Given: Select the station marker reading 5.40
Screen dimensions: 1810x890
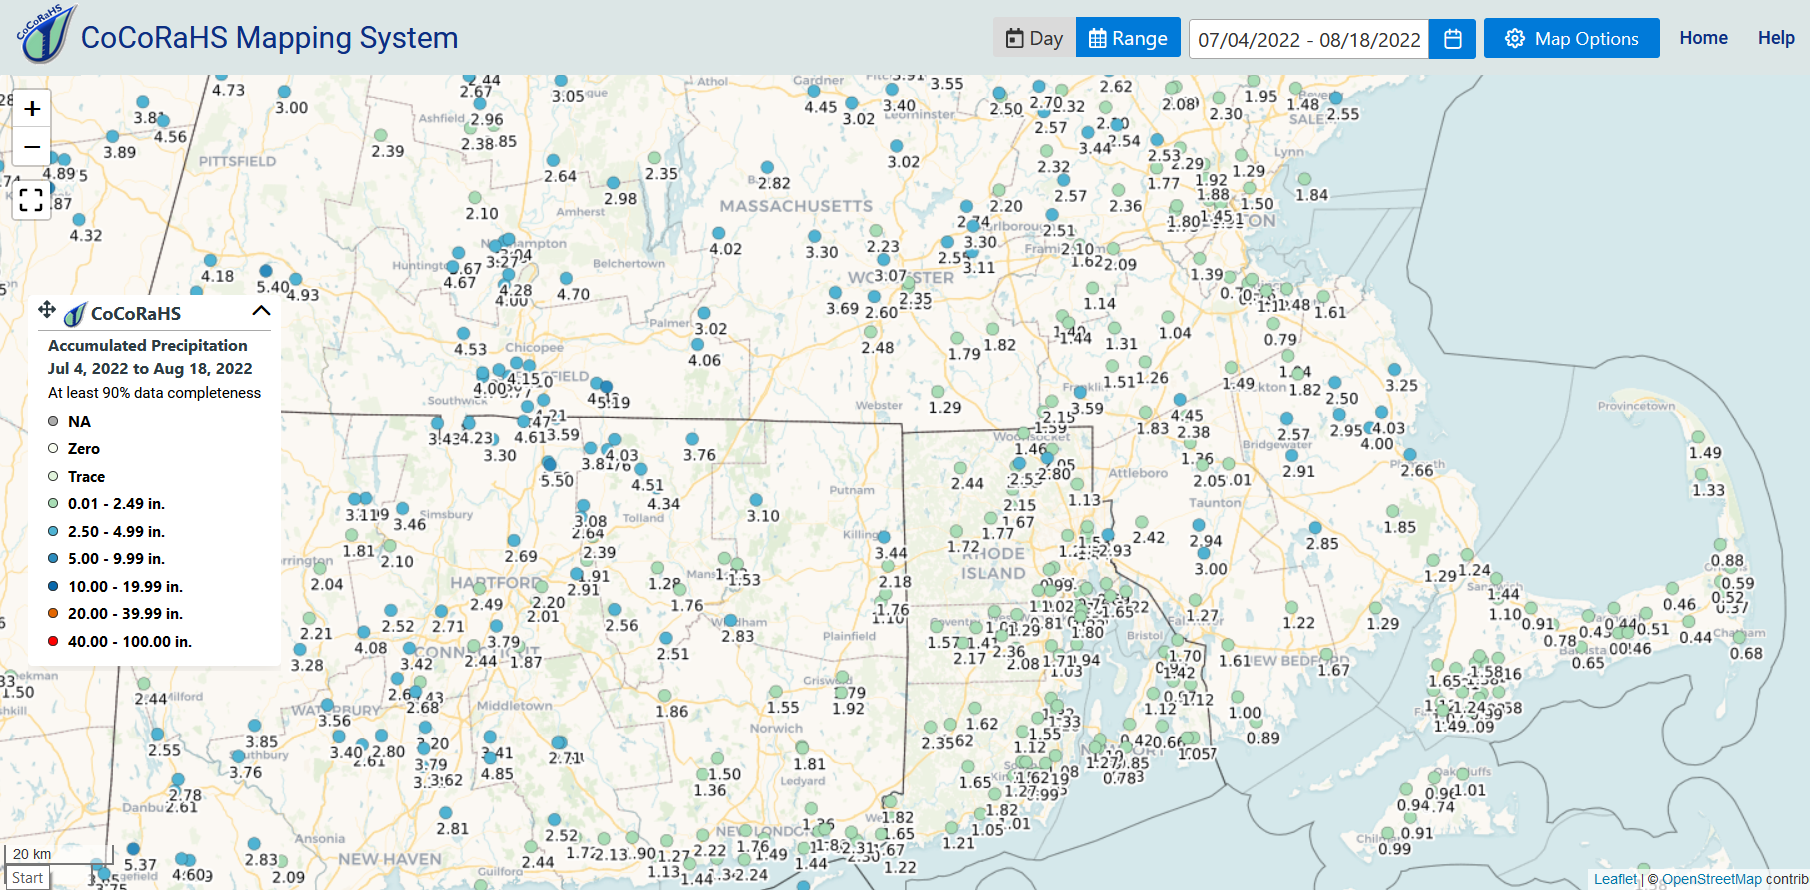Looking at the screenshot, I should (266, 271).
